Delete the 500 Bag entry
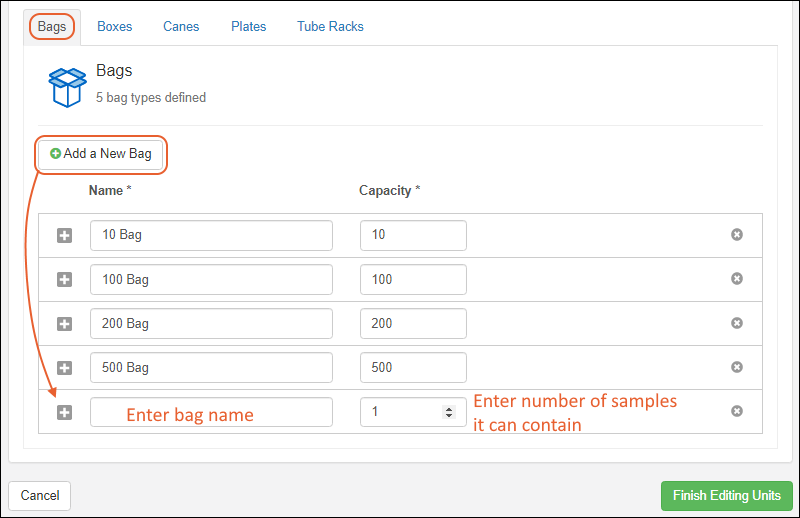800x518 pixels. point(737,367)
